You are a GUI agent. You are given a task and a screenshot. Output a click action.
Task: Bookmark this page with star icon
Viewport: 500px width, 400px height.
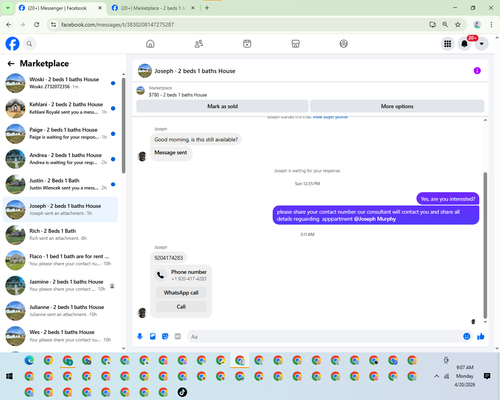click(x=458, y=24)
